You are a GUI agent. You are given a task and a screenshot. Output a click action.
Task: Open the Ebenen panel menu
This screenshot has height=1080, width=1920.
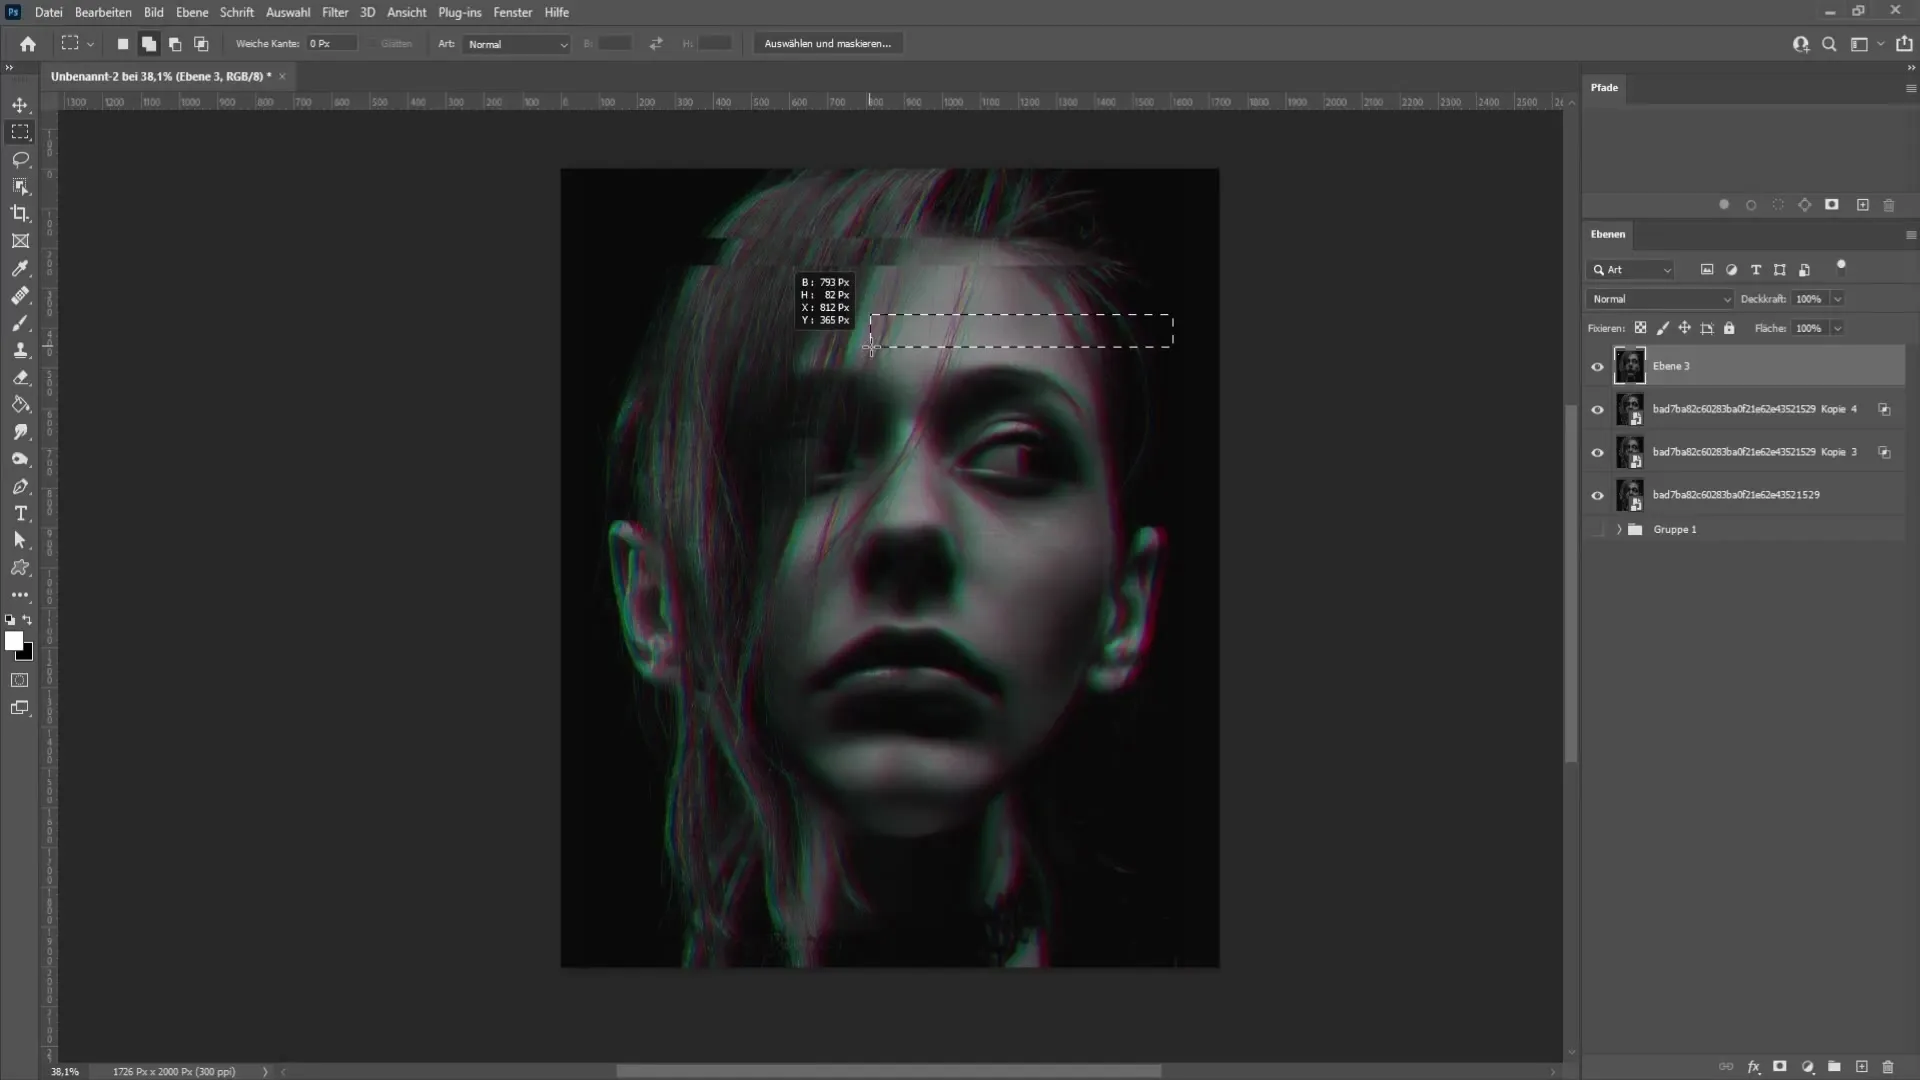(x=1911, y=235)
